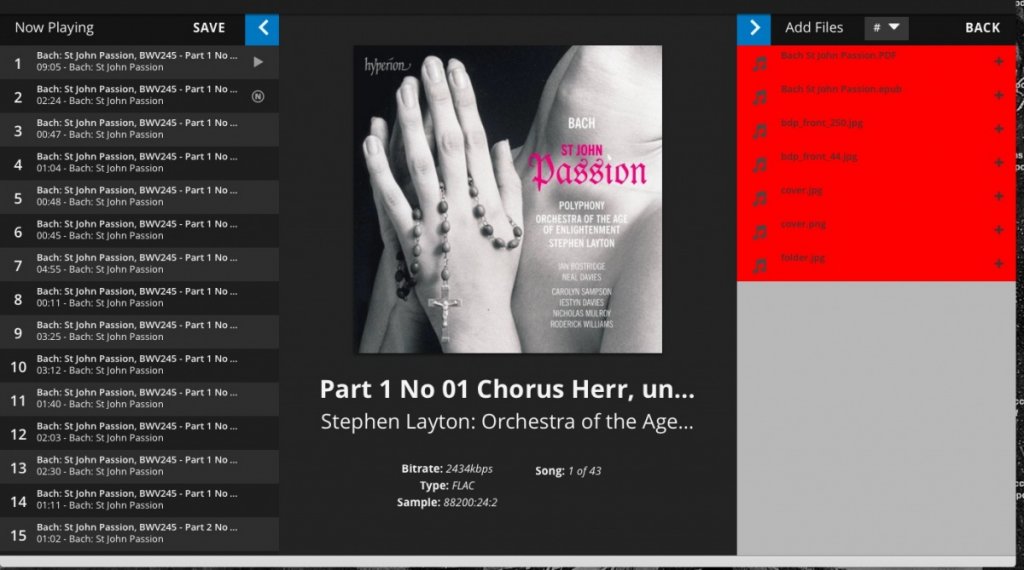Select track 15, Part 2, duration 01:02

(139, 534)
